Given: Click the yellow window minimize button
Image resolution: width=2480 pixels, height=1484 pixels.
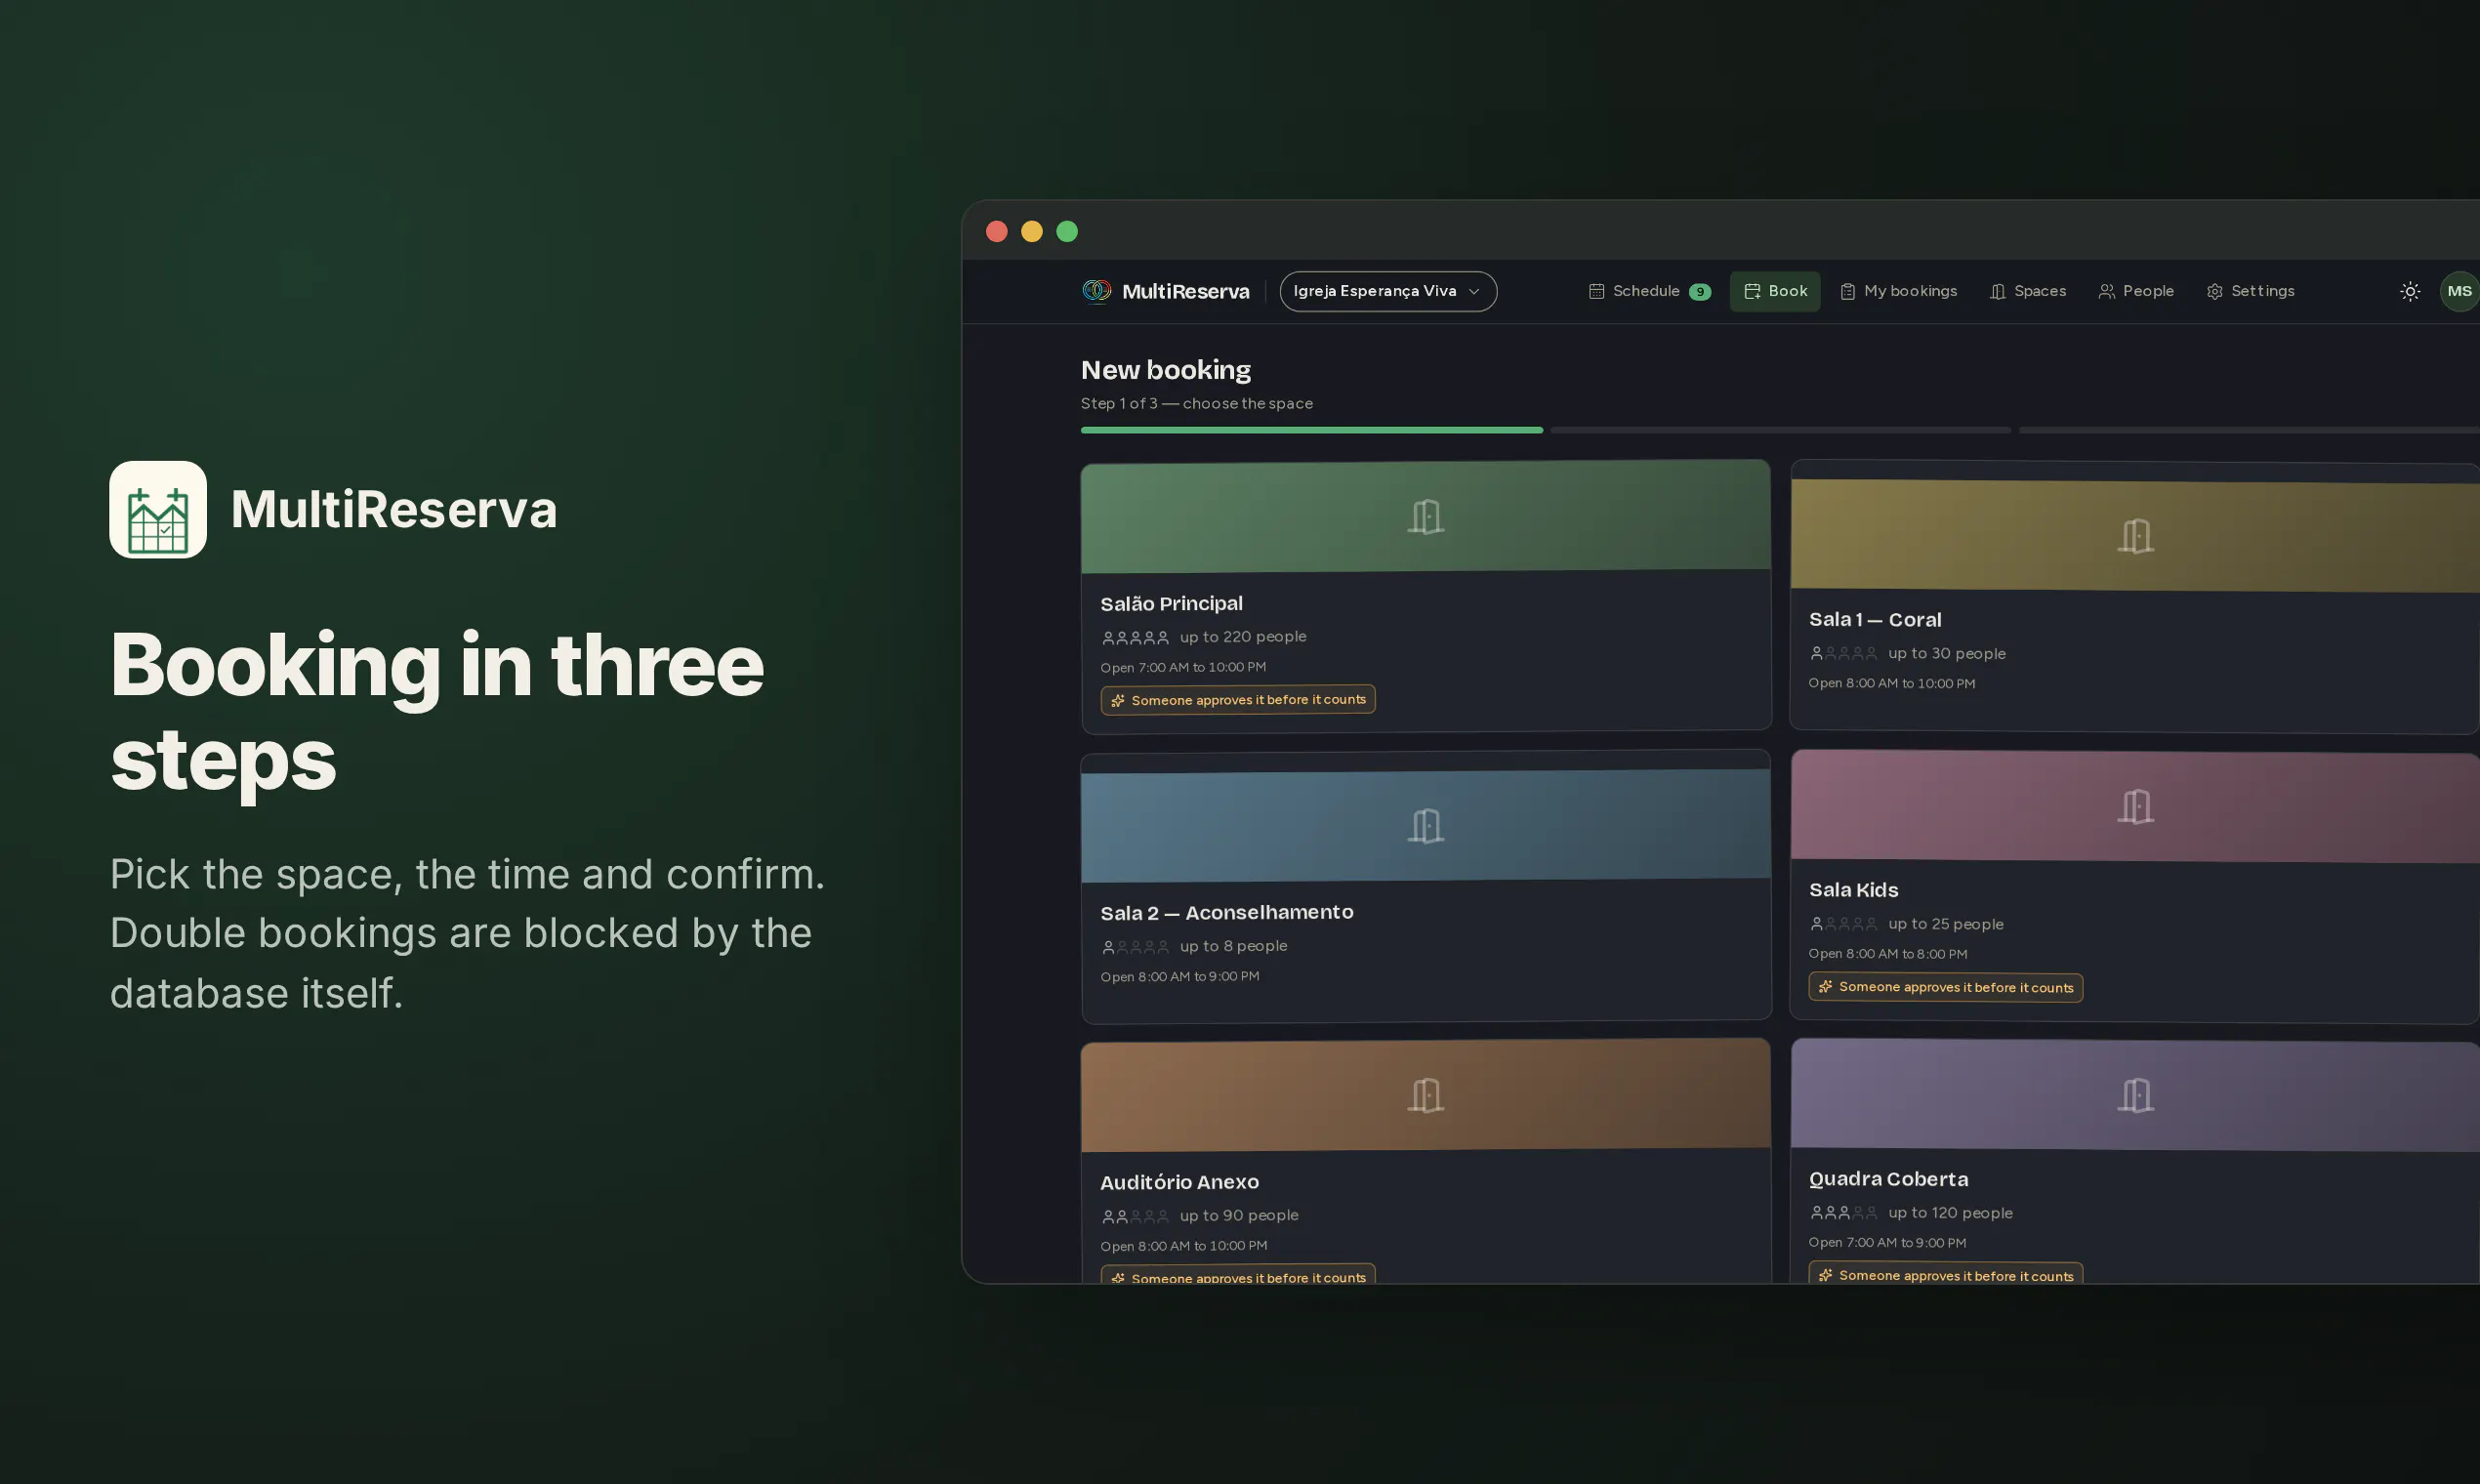Looking at the screenshot, I should click(x=1031, y=232).
